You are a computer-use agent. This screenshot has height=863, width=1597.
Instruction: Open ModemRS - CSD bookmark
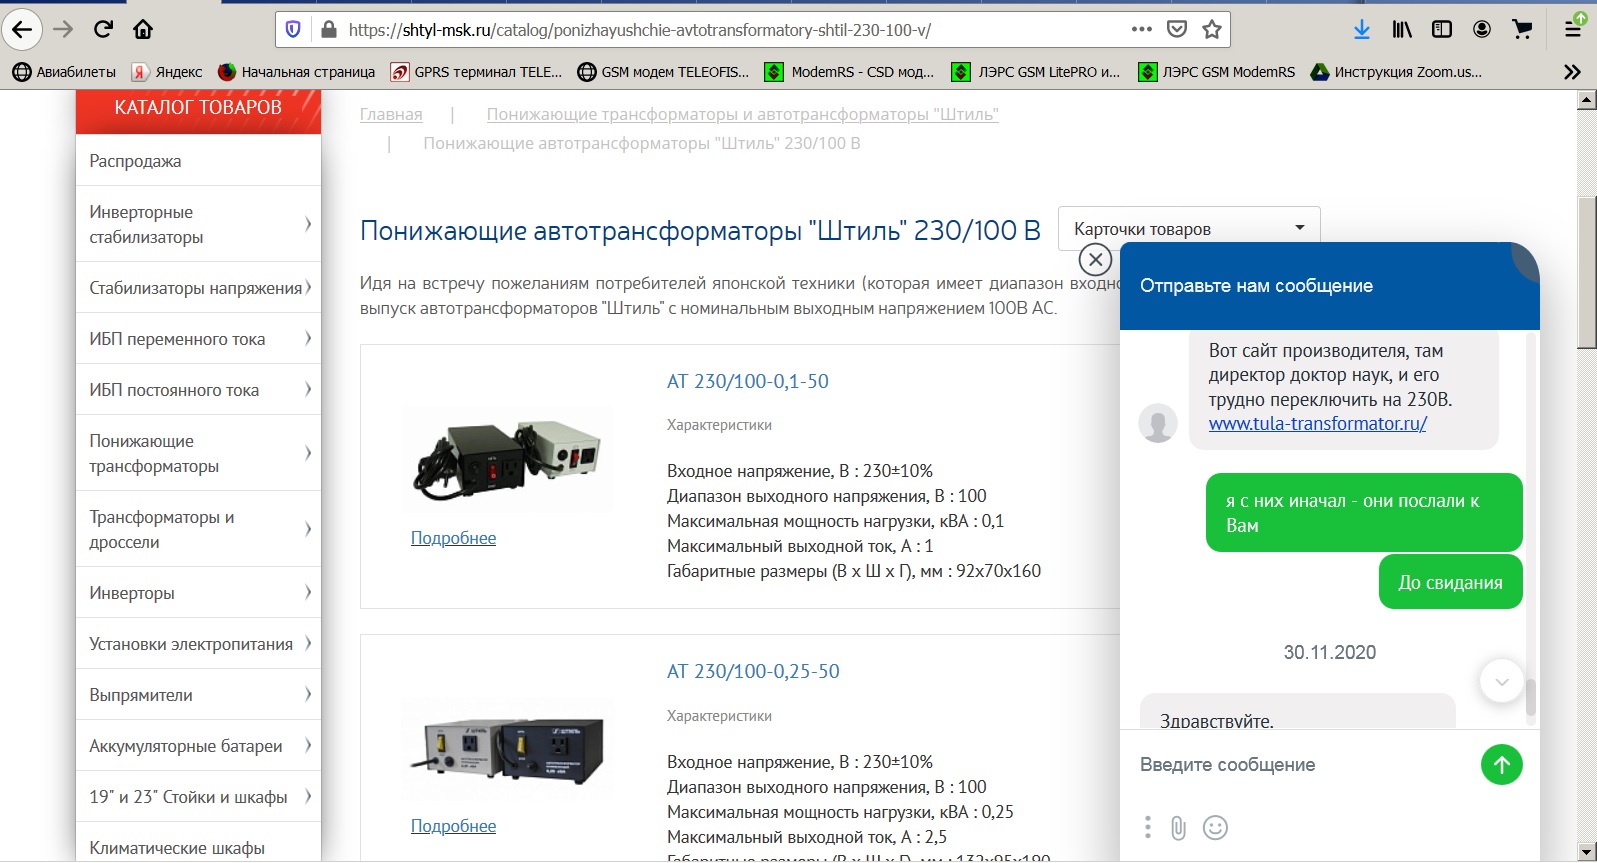[x=849, y=72]
